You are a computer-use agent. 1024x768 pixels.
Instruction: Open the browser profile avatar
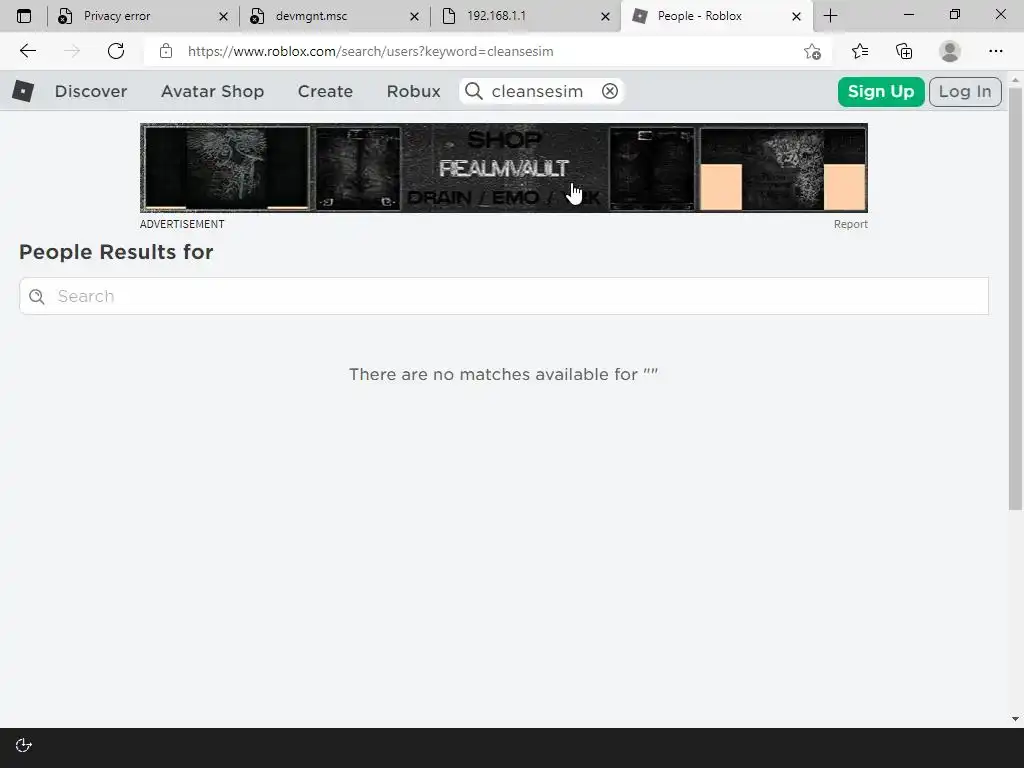pos(950,51)
